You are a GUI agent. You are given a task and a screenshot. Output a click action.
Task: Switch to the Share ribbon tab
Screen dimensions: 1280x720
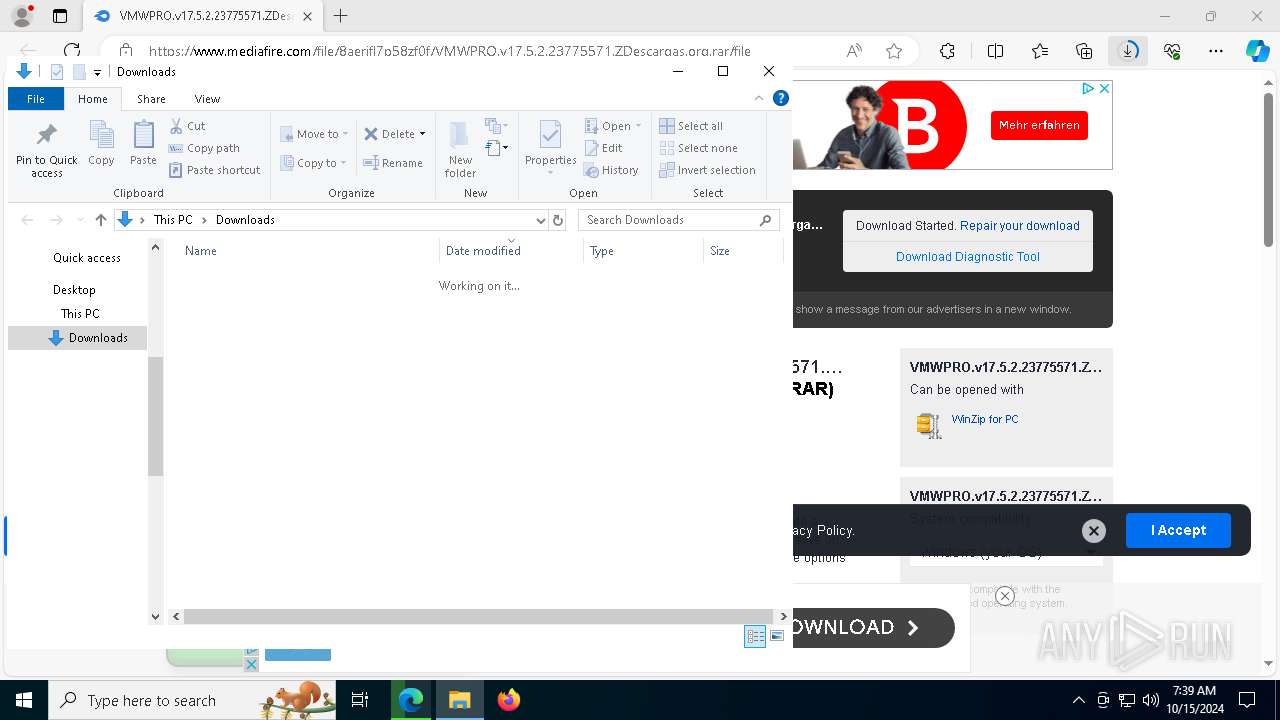click(x=151, y=99)
